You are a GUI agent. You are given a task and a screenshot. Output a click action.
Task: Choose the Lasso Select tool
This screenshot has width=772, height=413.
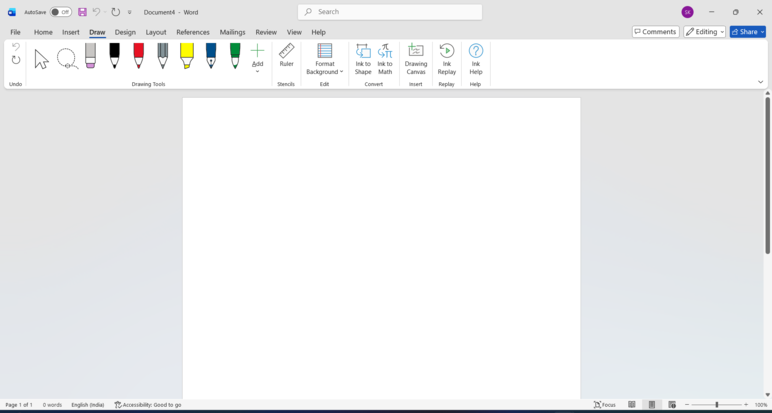coord(67,59)
